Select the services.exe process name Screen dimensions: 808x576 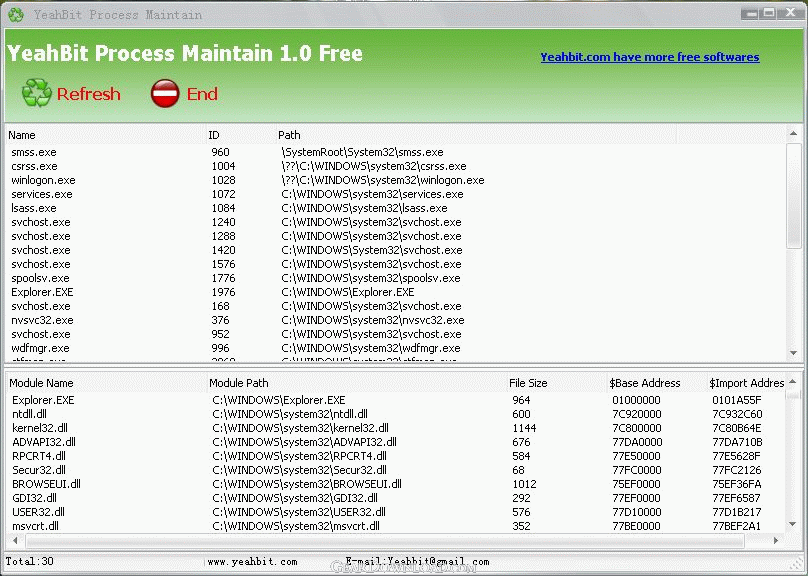[x=42, y=194]
